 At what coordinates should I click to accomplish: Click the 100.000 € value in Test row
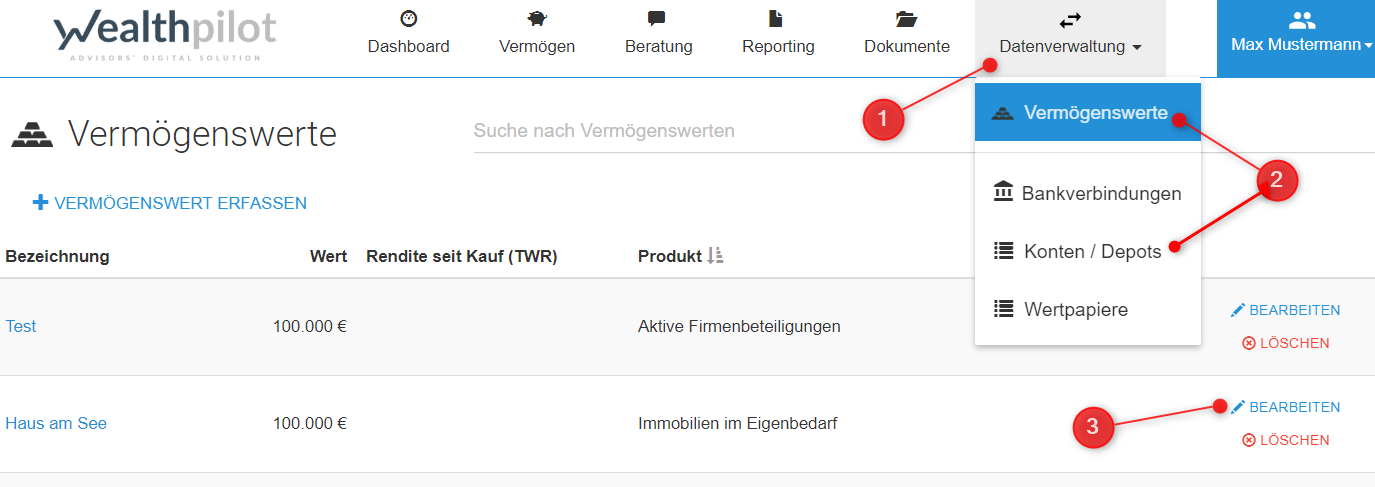pos(310,326)
